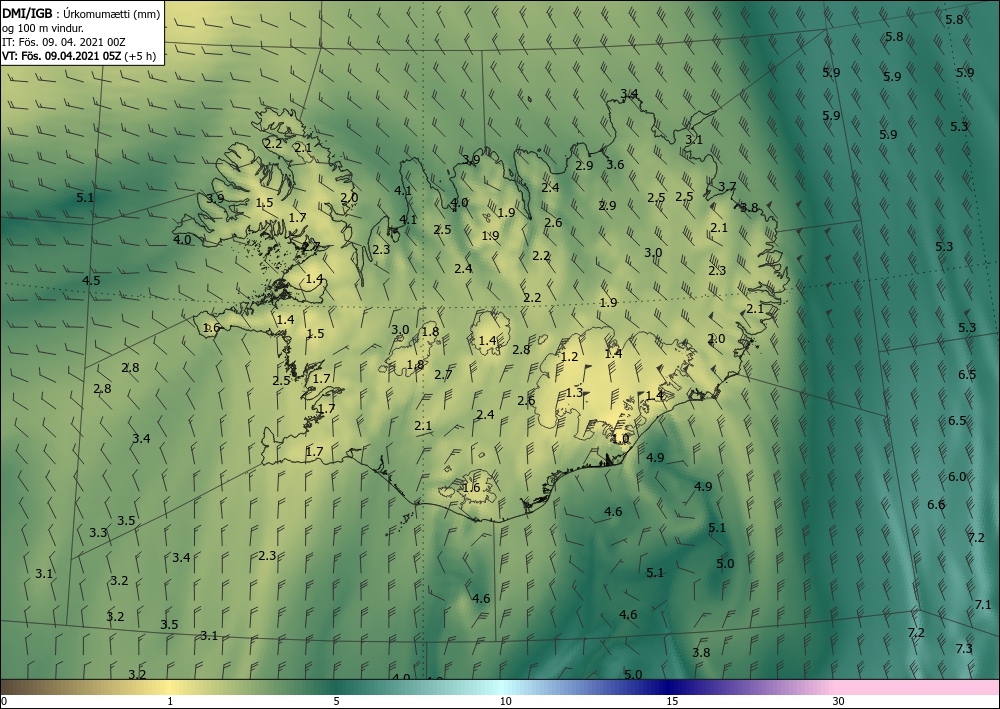The width and height of the screenshot is (1000, 709).
Task: Select the map value '3.6'
Action: [x=615, y=164]
